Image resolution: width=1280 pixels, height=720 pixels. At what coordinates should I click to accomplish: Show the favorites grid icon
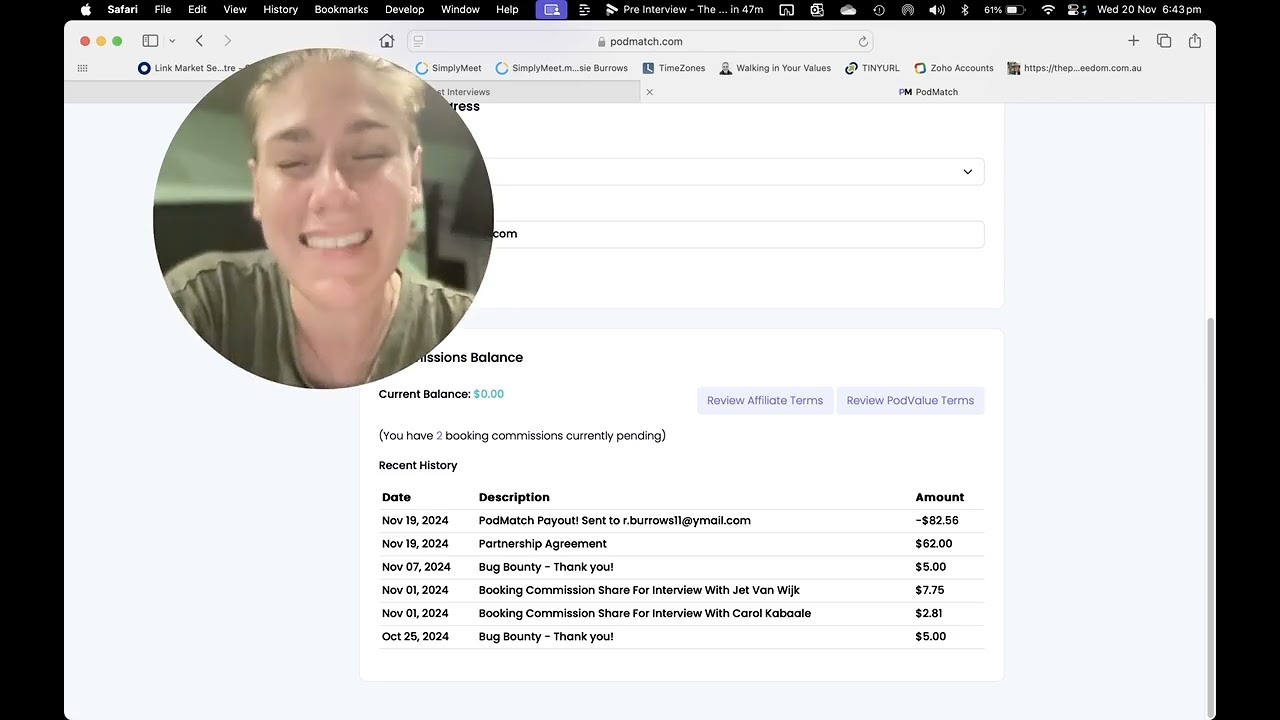82,68
